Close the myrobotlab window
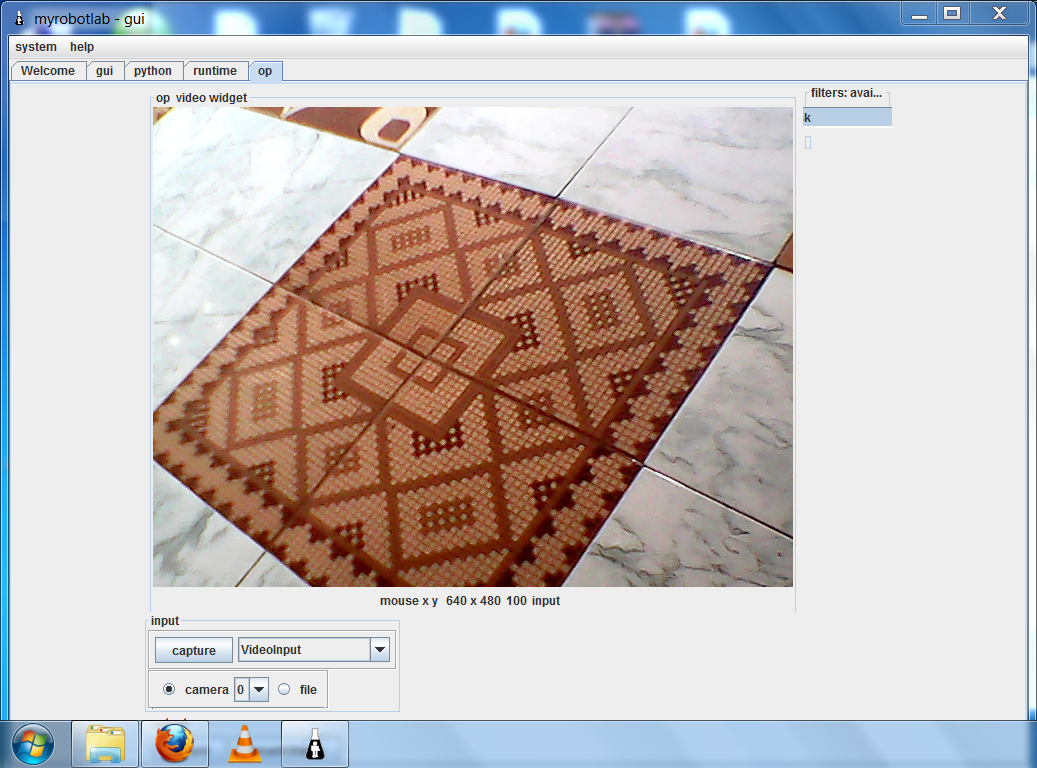 pos(999,13)
